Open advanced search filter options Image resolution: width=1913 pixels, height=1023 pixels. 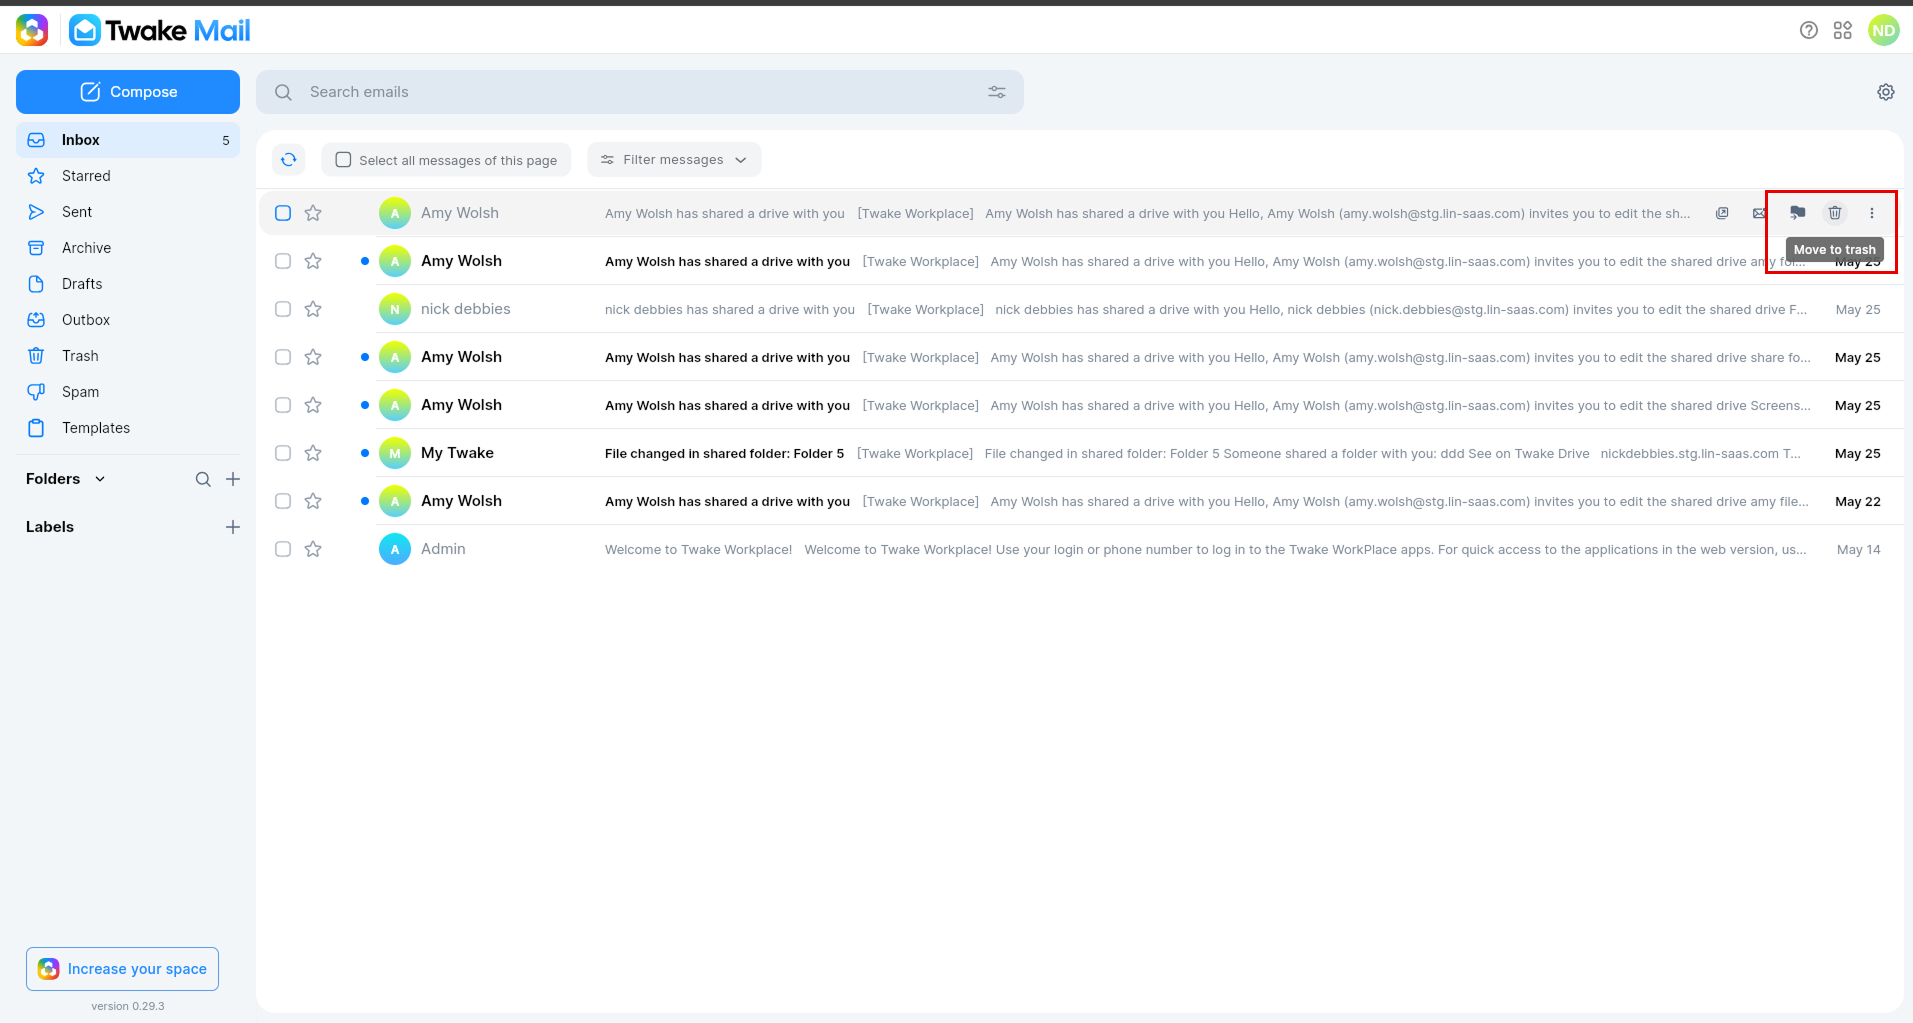tap(997, 92)
